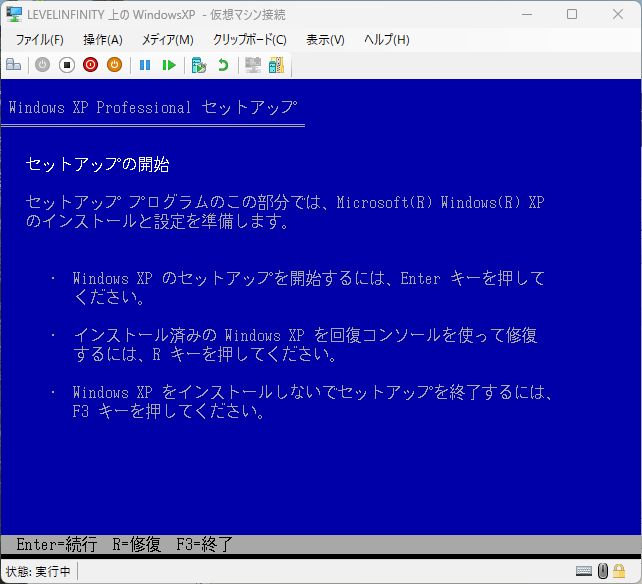Screen dimensions: 642x584
Task: Click the last toolbar icon right of the enhanced session icon
Action: [276, 65]
